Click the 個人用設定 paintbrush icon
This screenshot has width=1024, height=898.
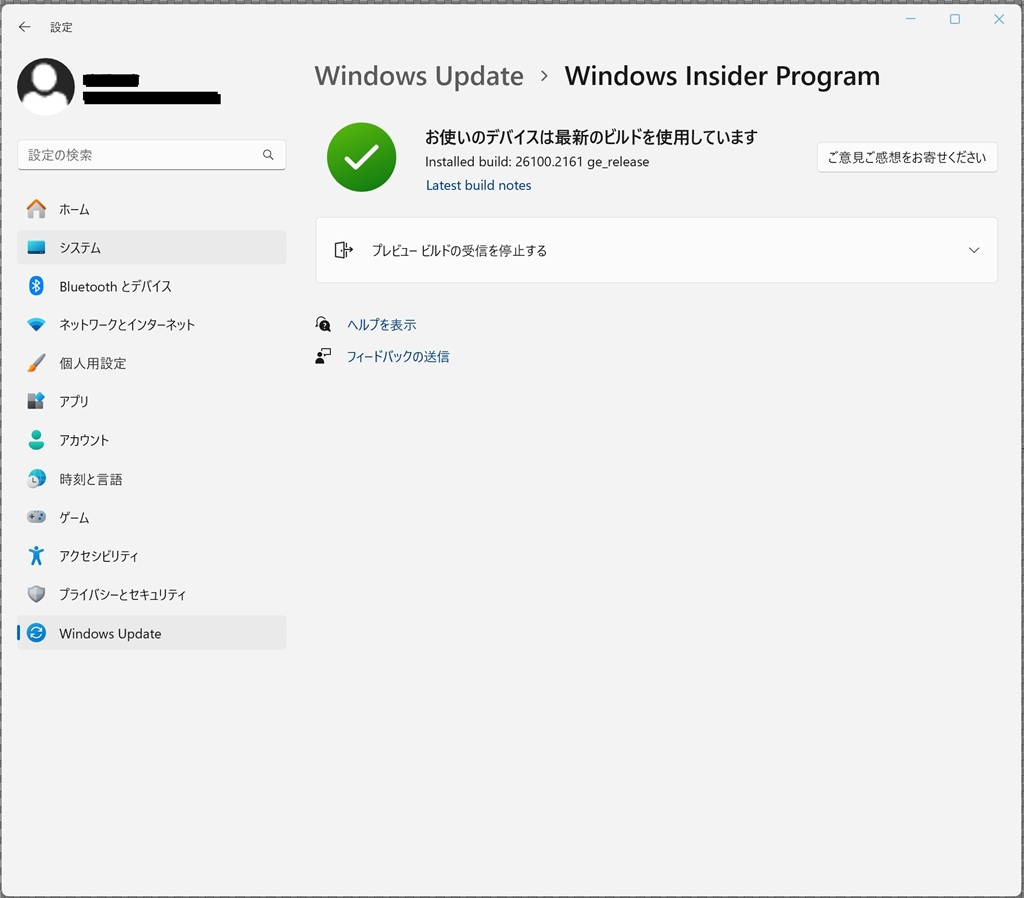pos(36,363)
